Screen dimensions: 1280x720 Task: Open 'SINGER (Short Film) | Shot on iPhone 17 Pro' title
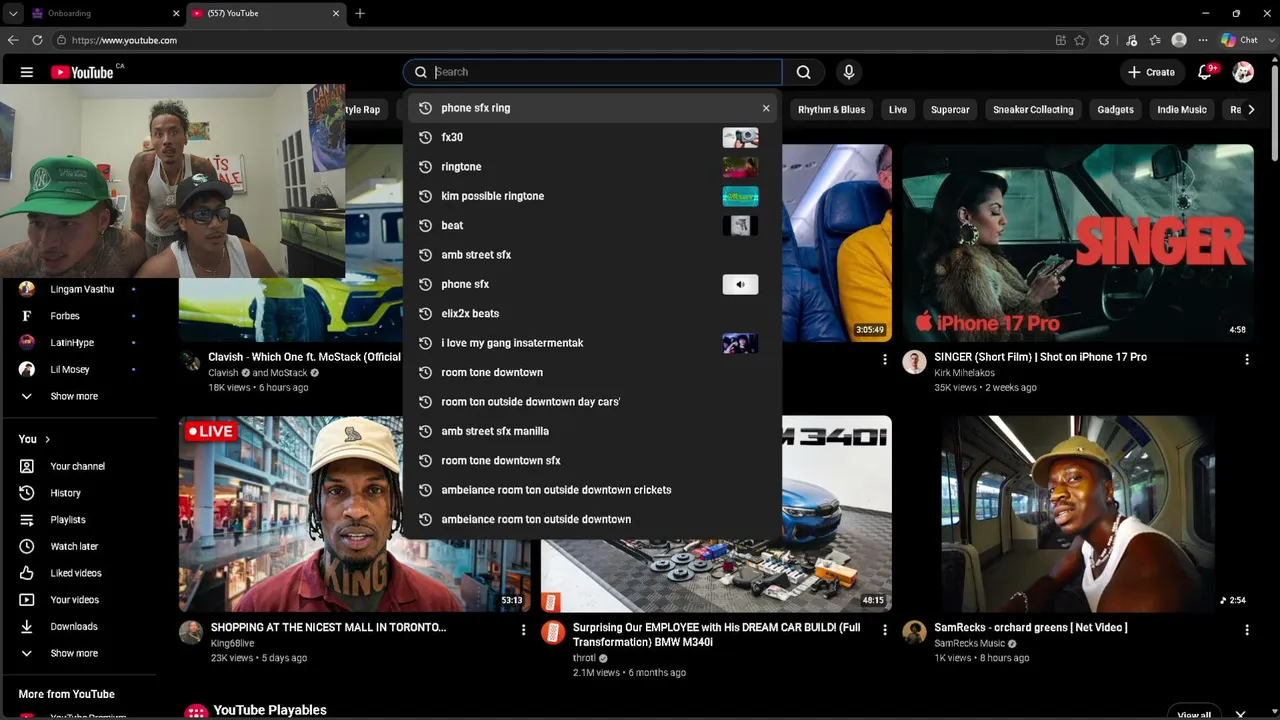coord(1040,357)
